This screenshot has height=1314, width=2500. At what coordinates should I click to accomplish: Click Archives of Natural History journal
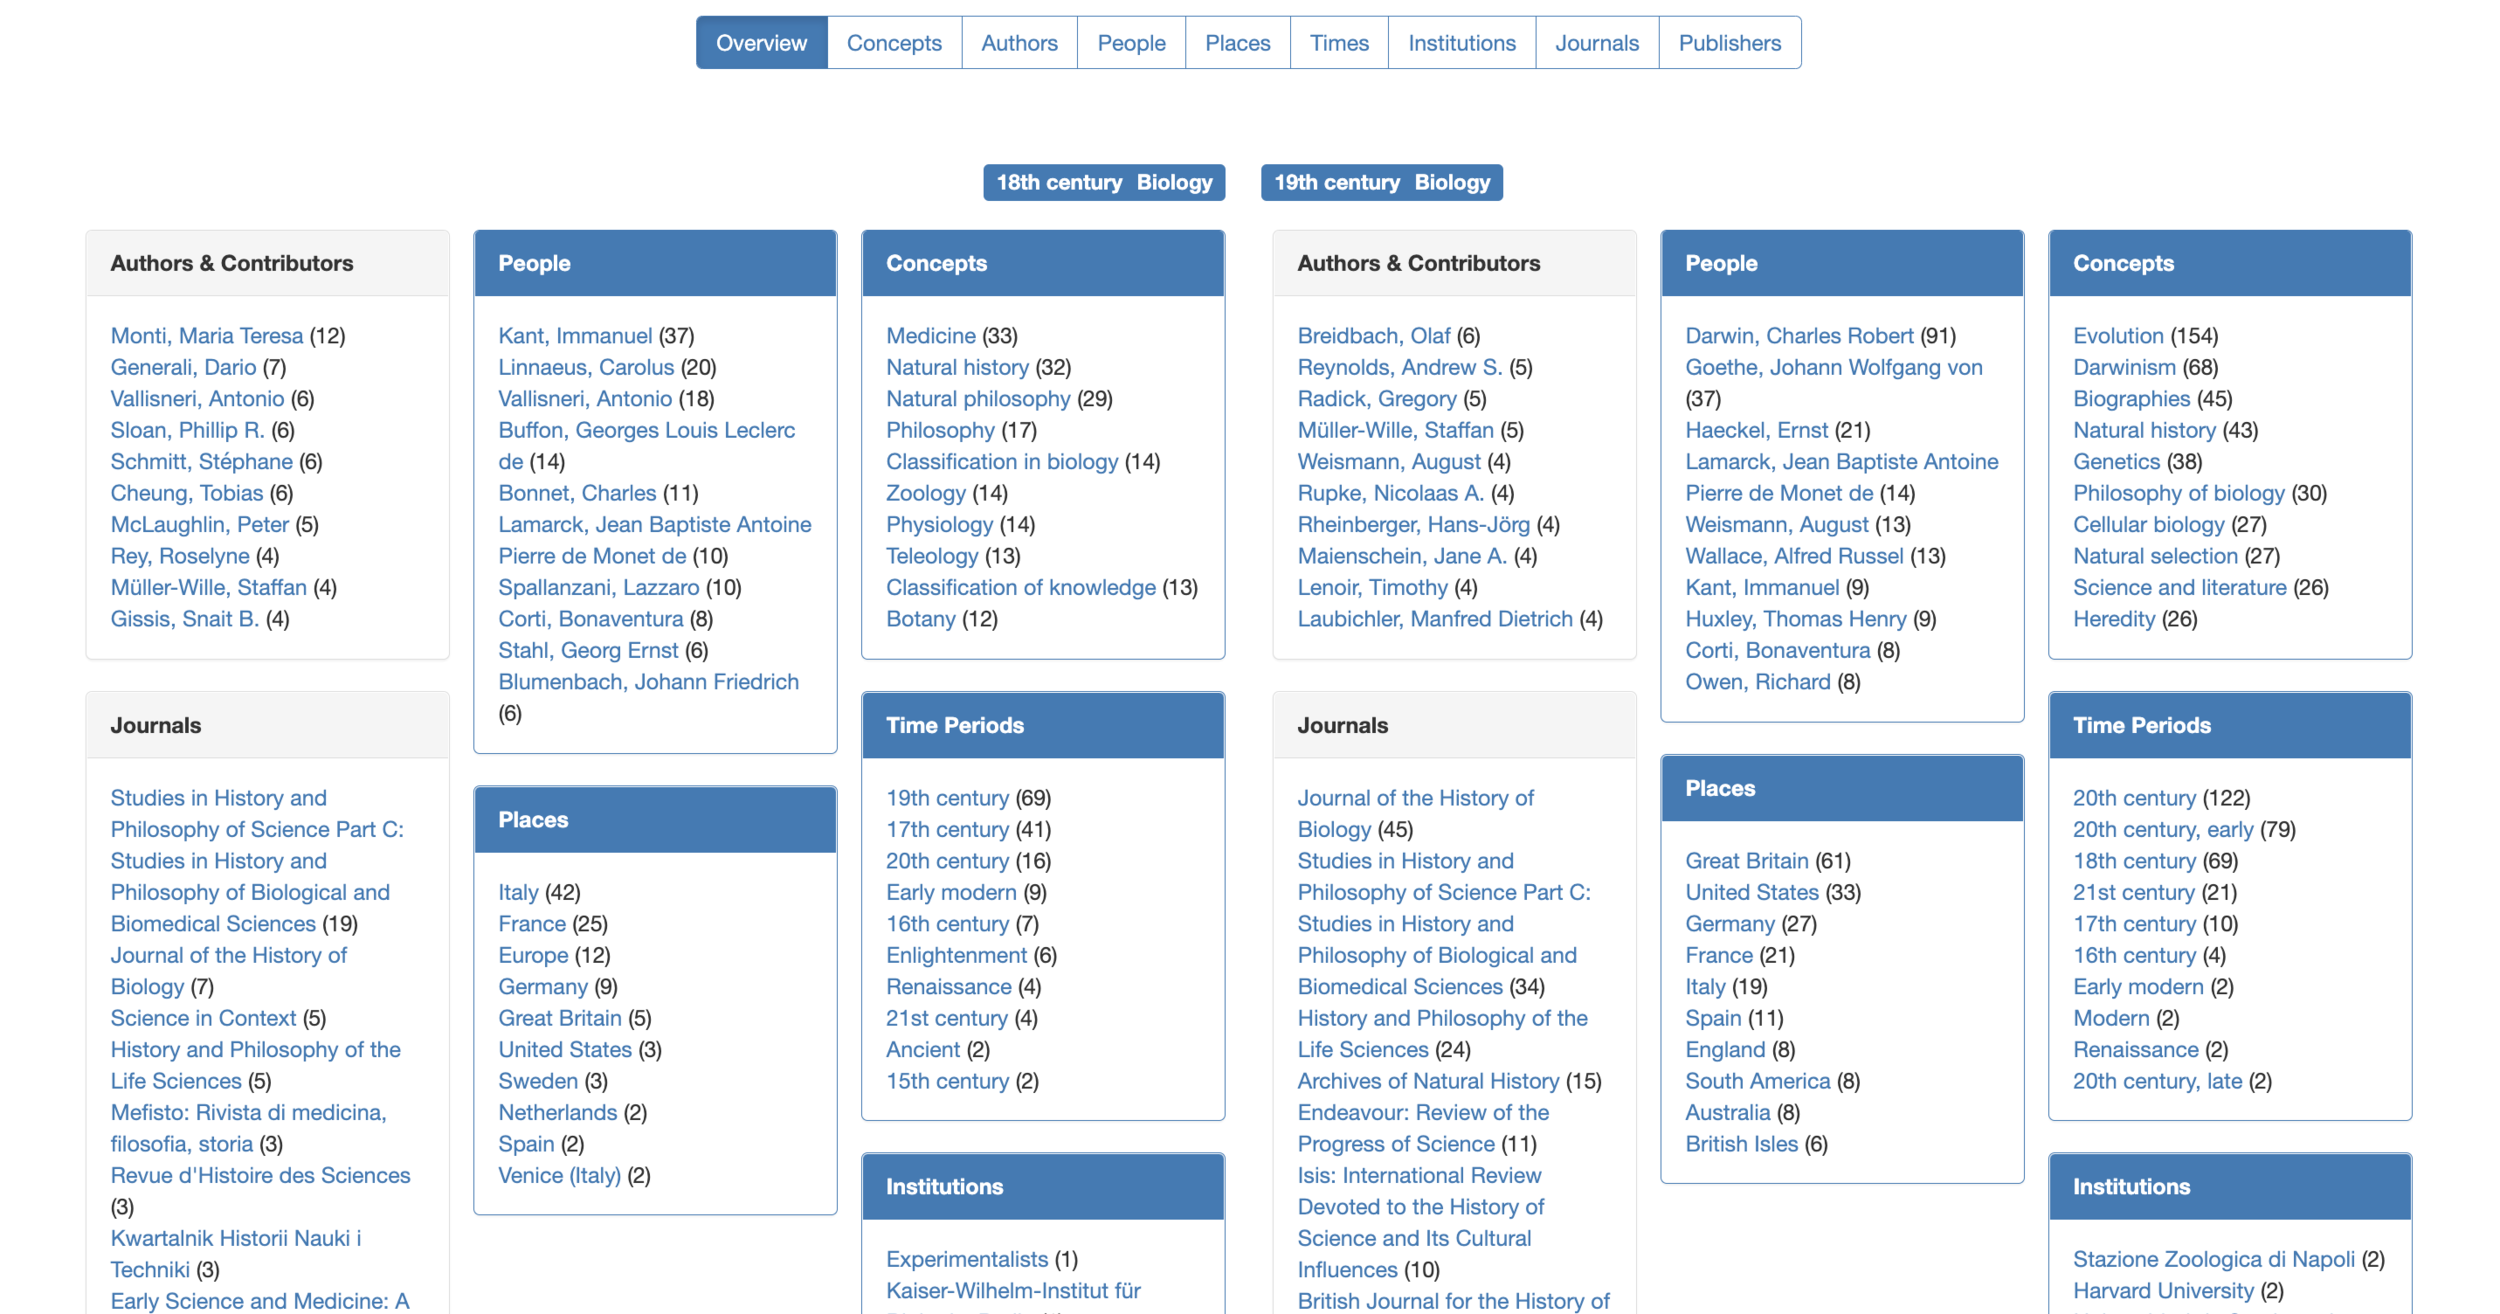point(1427,1081)
